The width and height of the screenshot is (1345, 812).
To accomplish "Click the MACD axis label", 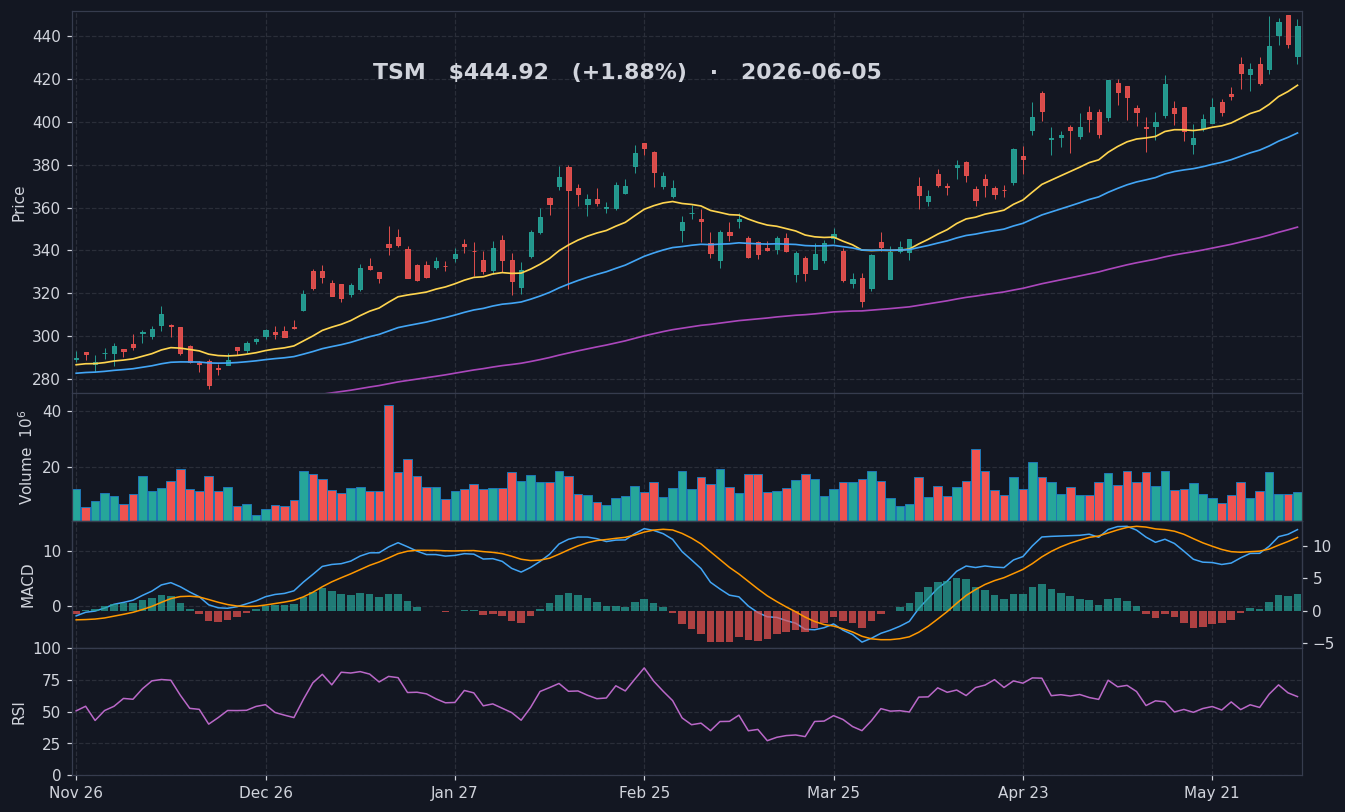I will [28, 585].
